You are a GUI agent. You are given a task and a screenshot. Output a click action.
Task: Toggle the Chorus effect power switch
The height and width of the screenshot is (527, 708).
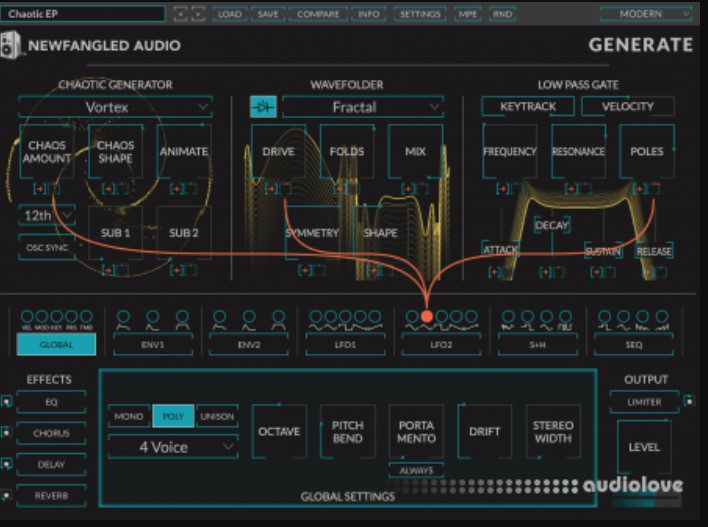click(x=6, y=432)
